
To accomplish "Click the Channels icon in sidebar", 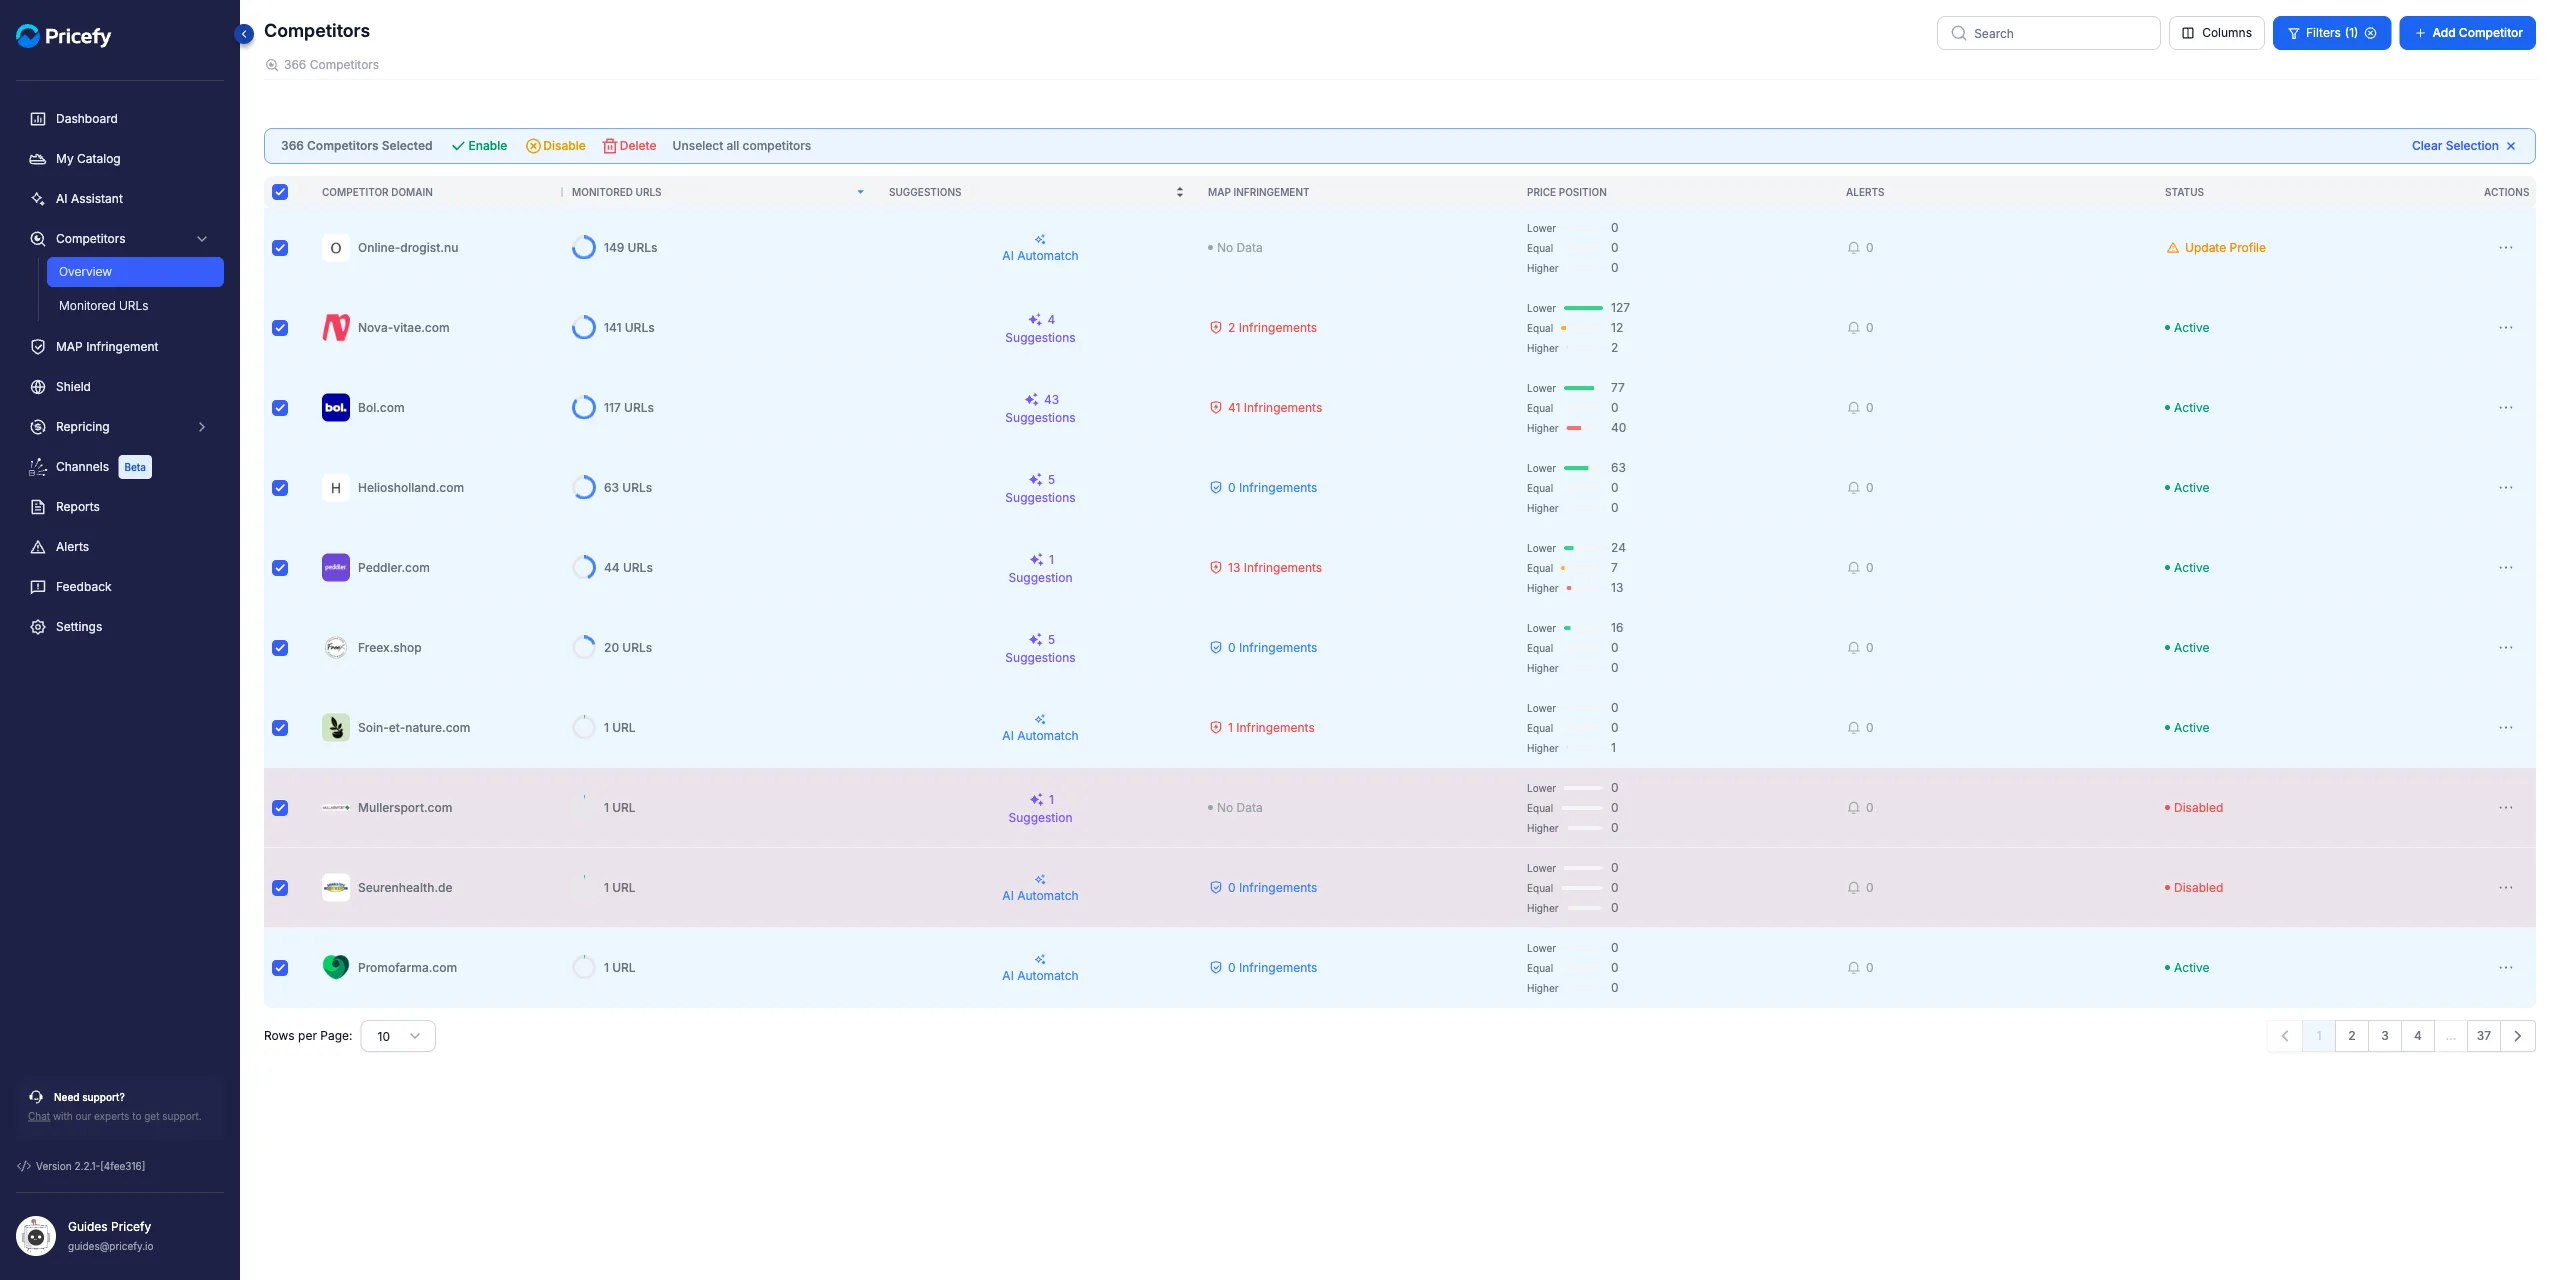I will (x=38, y=467).
